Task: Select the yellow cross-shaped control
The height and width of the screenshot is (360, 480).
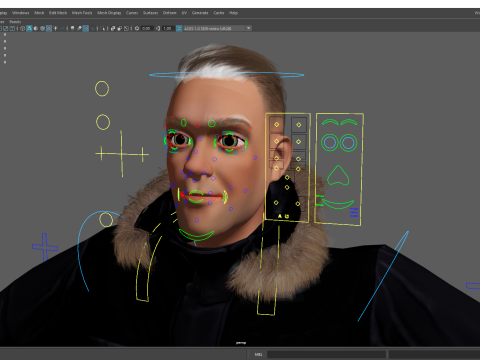Action: tap(122, 154)
